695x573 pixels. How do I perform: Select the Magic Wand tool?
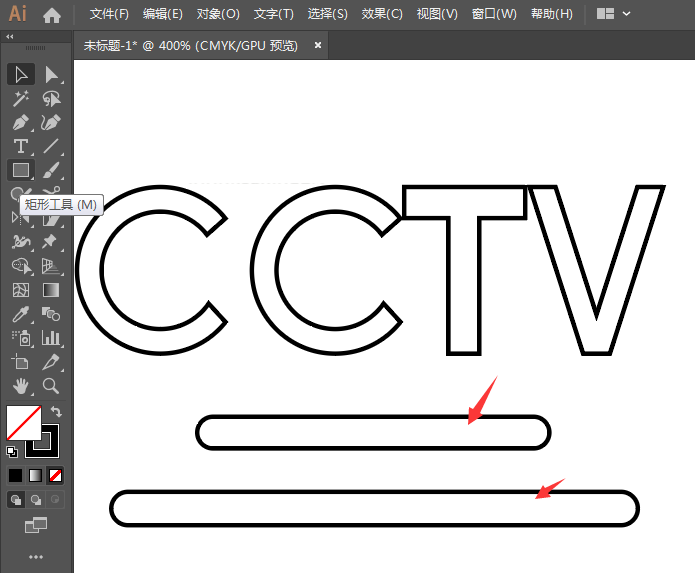[21, 98]
